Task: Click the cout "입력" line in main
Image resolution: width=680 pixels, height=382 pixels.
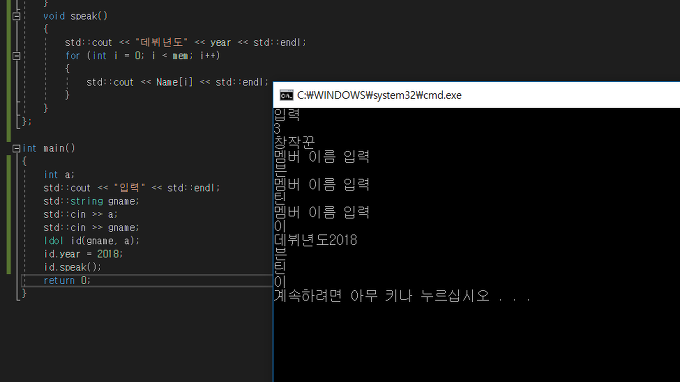Action: 131,188
